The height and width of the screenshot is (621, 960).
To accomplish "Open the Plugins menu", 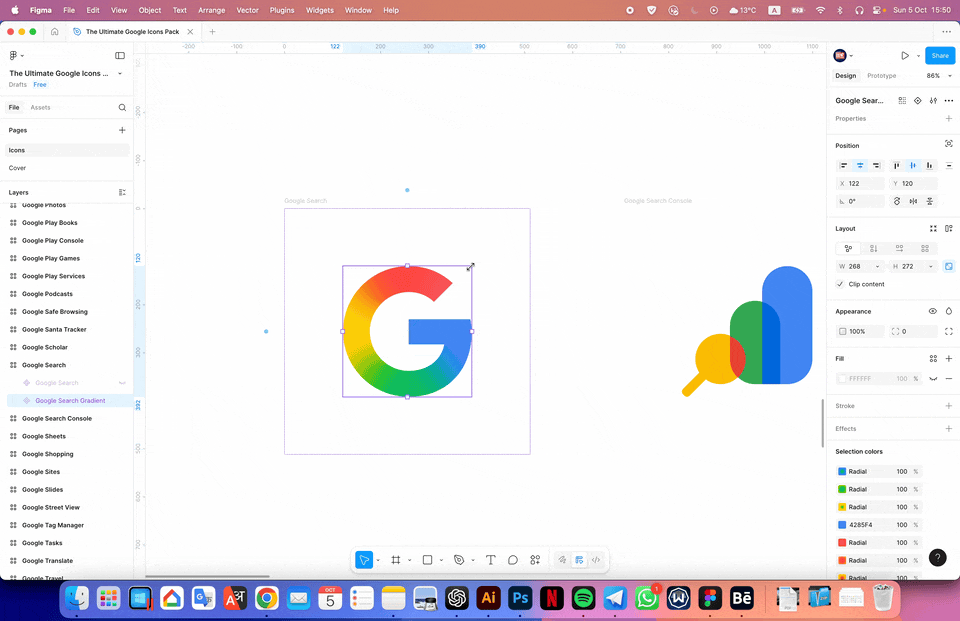I will pos(282,10).
